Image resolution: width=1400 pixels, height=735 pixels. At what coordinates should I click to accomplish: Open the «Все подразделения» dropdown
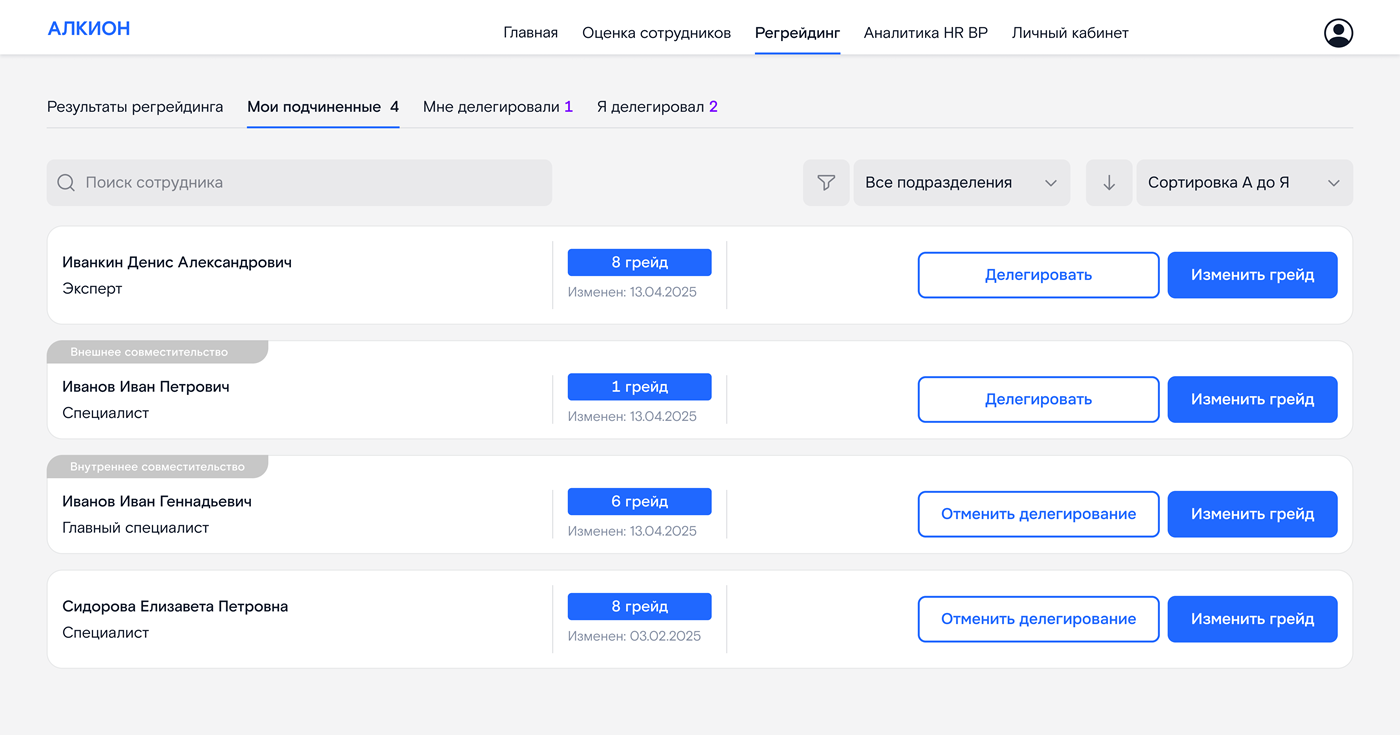coord(960,182)
